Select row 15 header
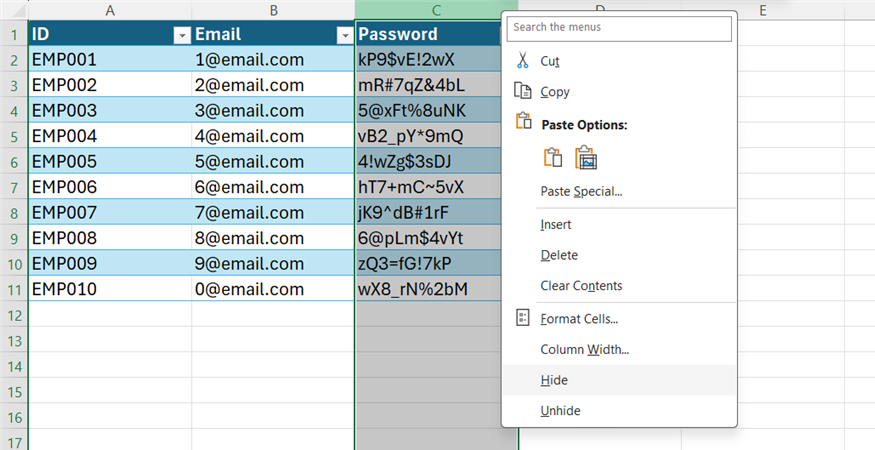This screenshot has height=450, width=875. pyautogui.click(x=14, y=391)
